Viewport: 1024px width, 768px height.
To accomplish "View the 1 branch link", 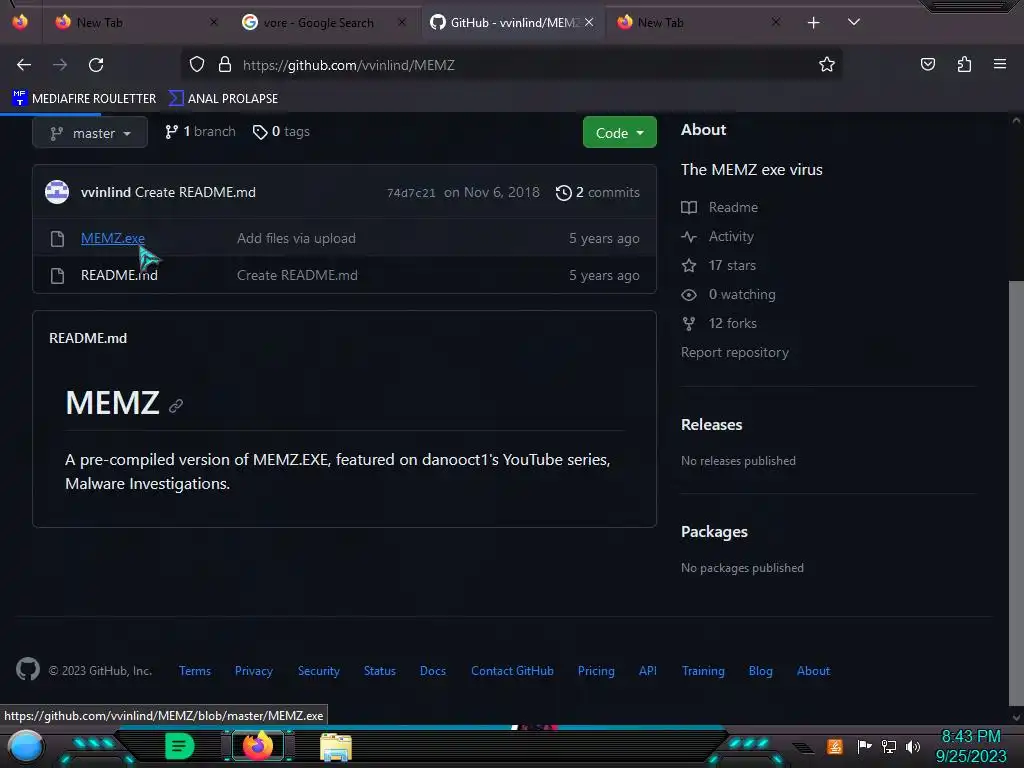I will click(x=200, y=132).
